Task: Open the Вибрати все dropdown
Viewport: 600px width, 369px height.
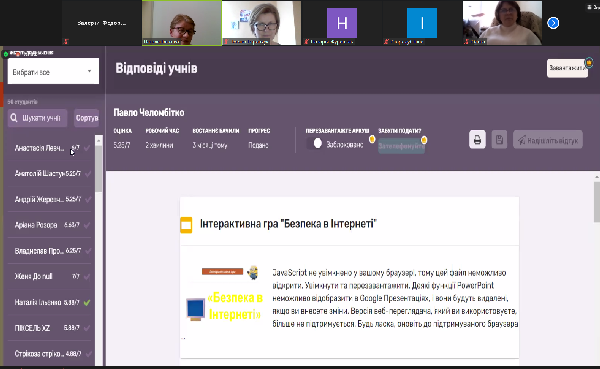Action: coord(53,72)
